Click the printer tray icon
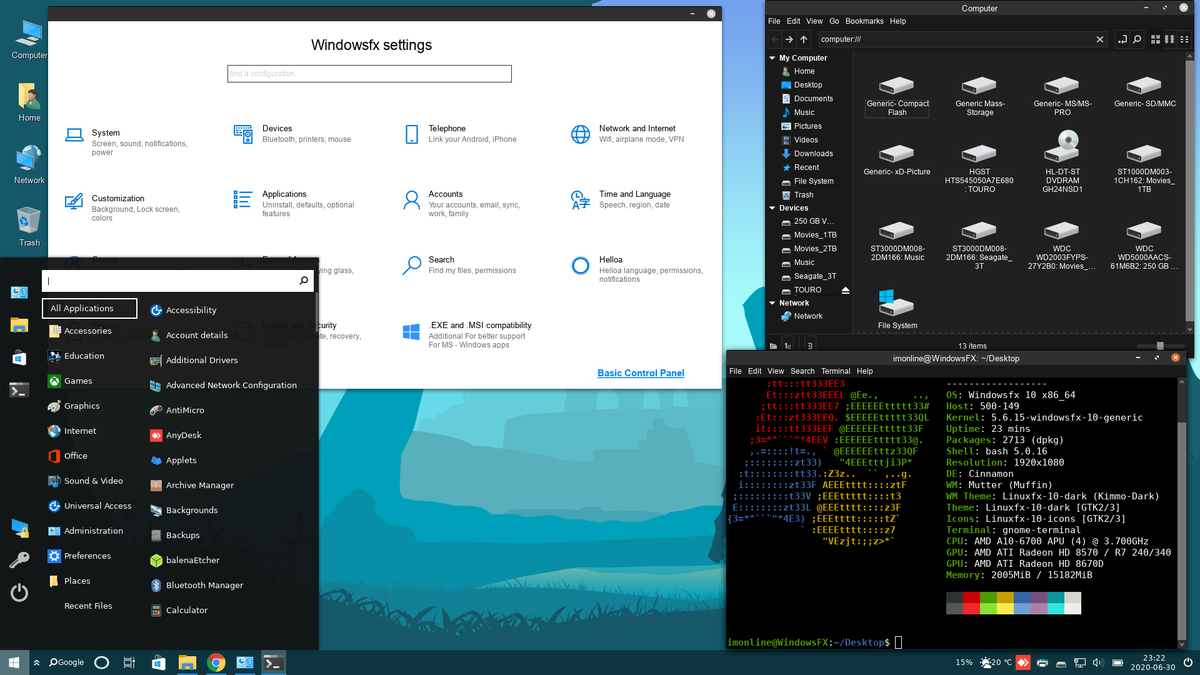Viewport: 1200px width, 675px height. 1042,662
